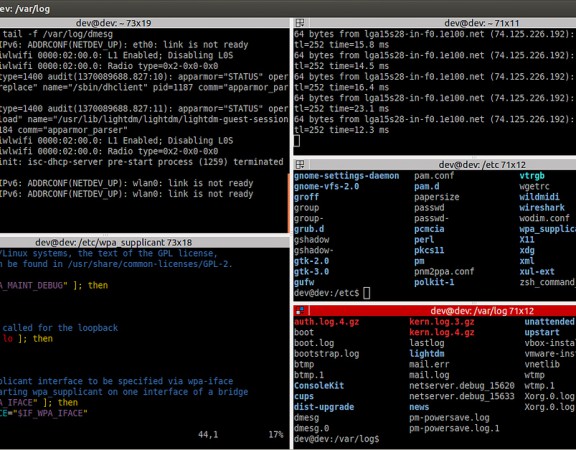The height and width of the screenshot is (450, 576).
Task: Open the group menu icon of the red /var/log terminal
Action: pyautogui.click(x=300, y=311)
